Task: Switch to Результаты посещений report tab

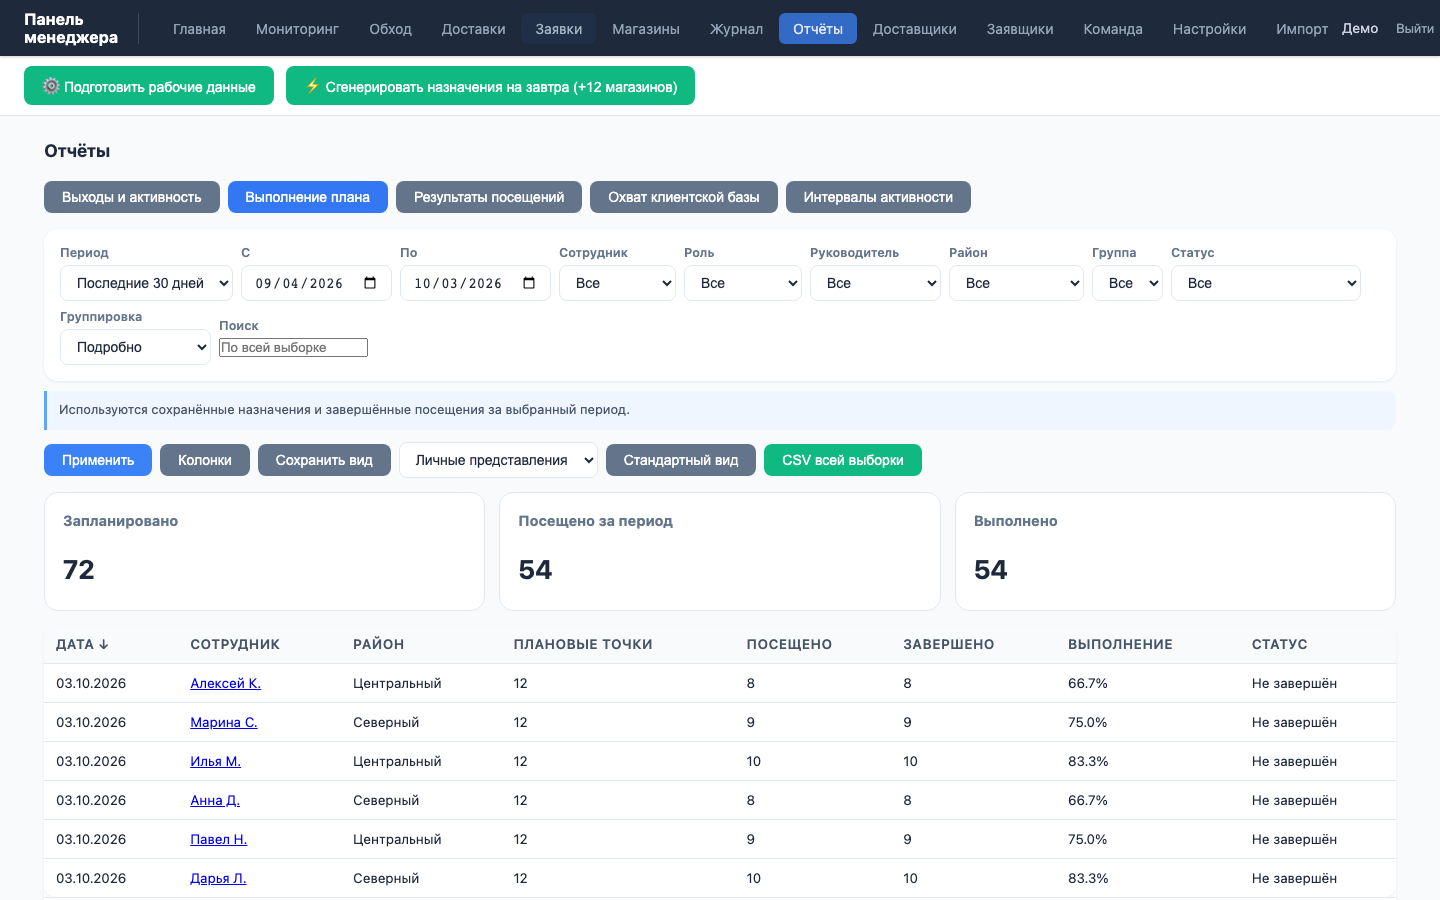Action: (489, 197)
